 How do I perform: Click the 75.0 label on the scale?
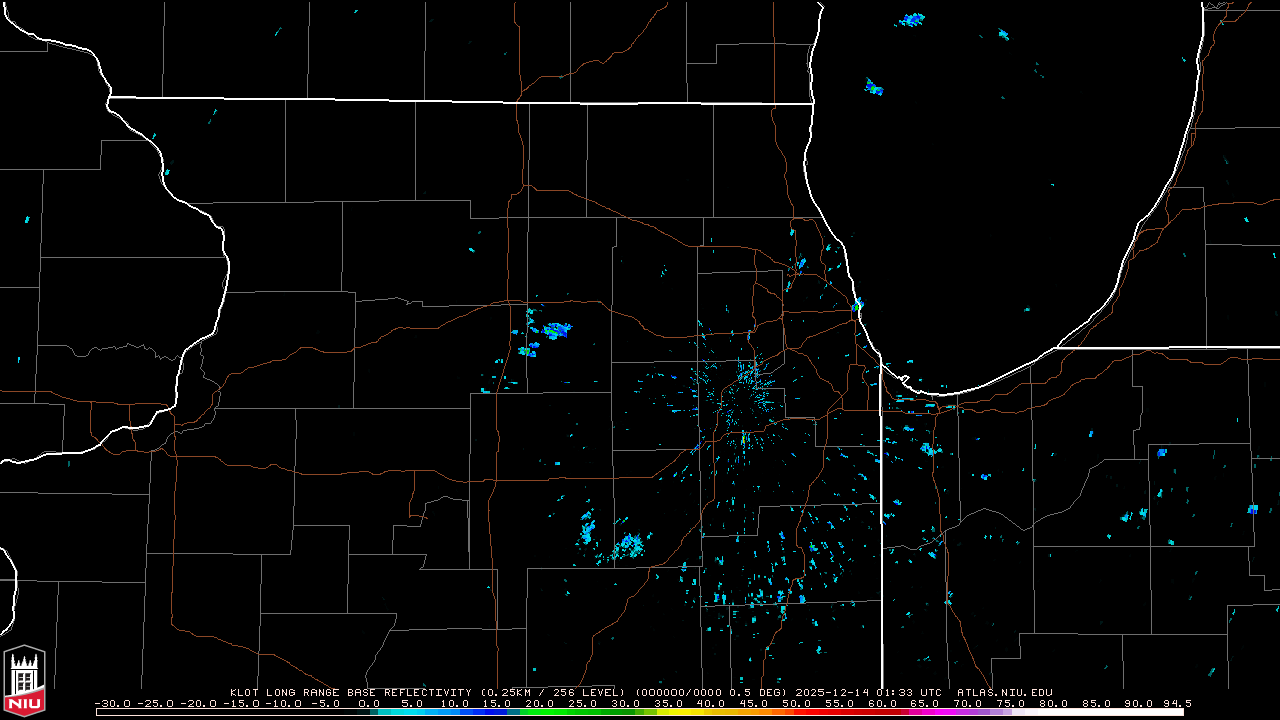1011,703
